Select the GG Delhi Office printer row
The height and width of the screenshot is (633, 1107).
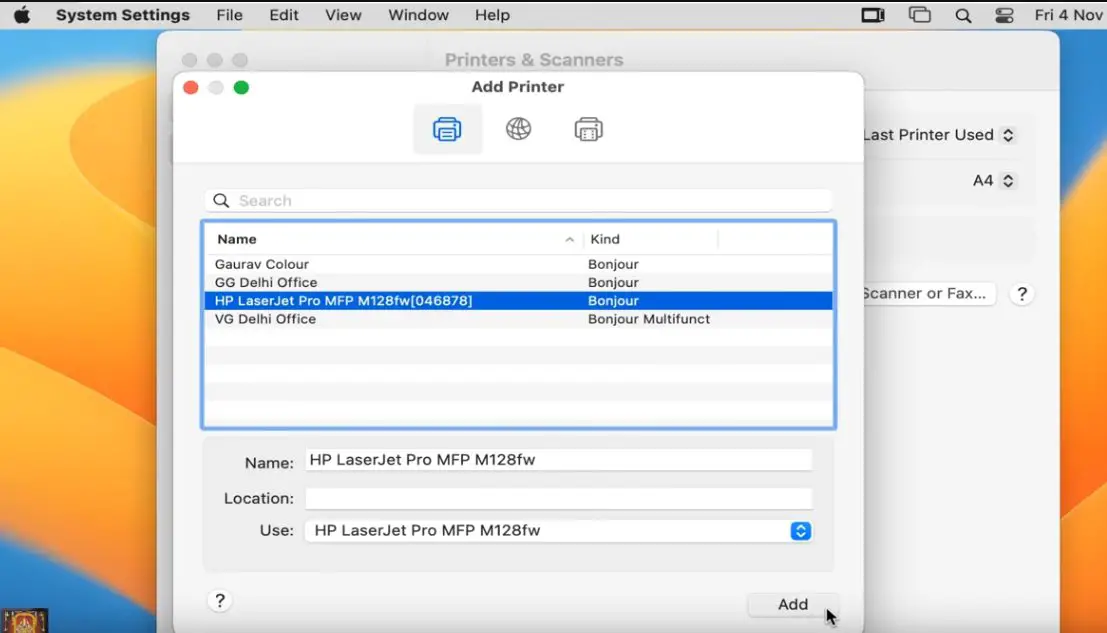click(x=400, y=282)
